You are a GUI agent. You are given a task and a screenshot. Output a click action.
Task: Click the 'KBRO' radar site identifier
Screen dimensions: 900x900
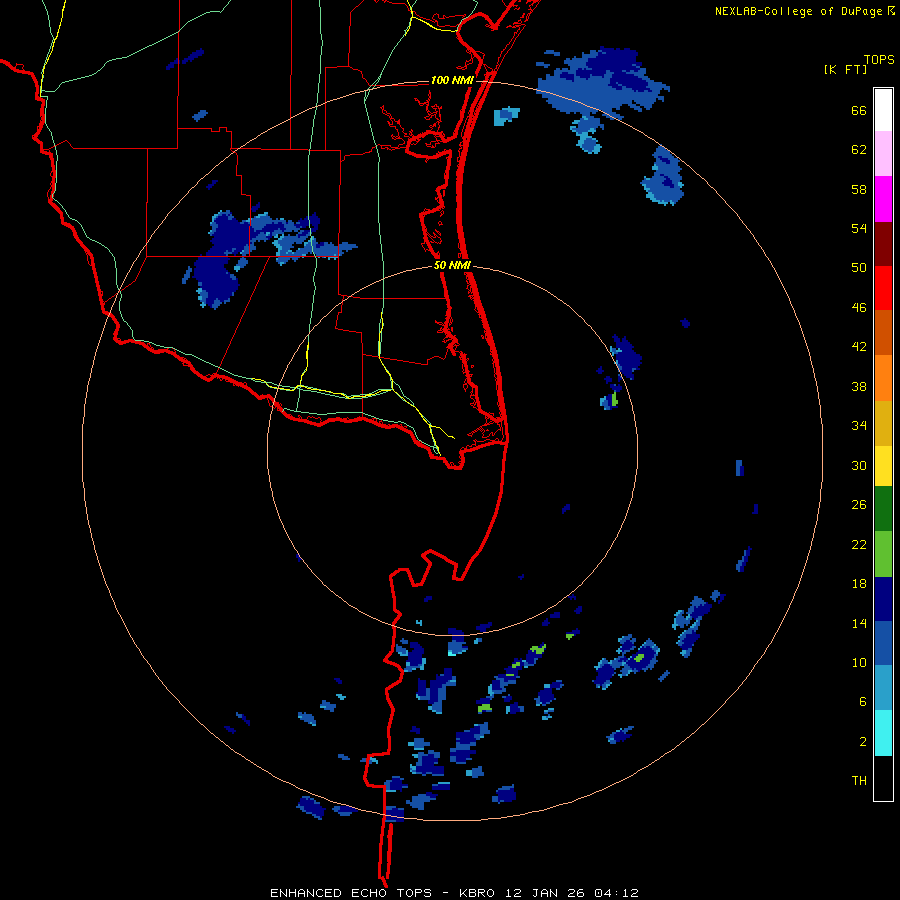(x=479, y=893)
